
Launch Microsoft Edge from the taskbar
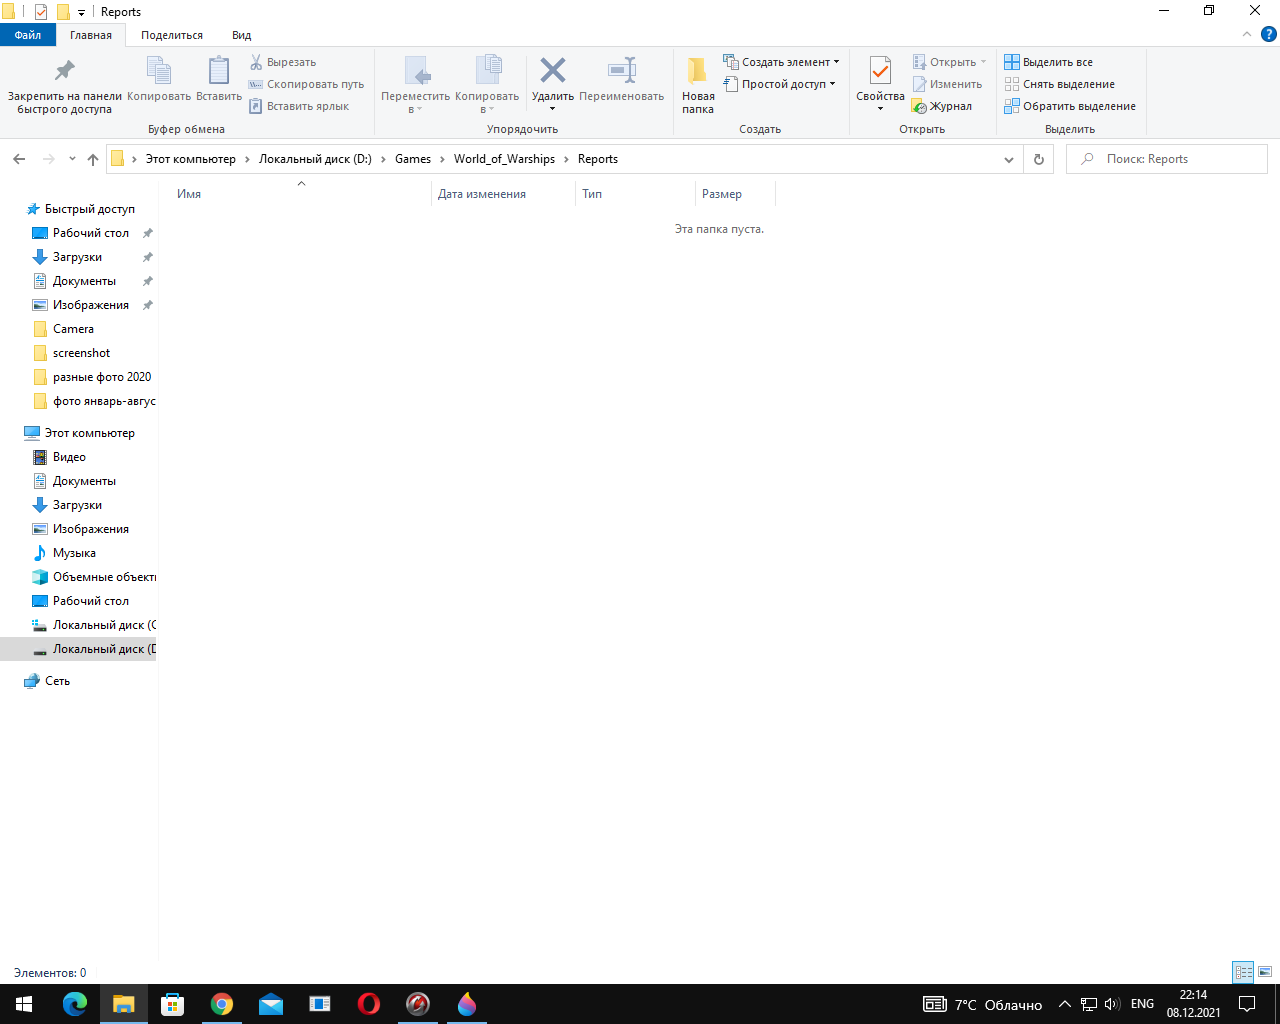75,1004
